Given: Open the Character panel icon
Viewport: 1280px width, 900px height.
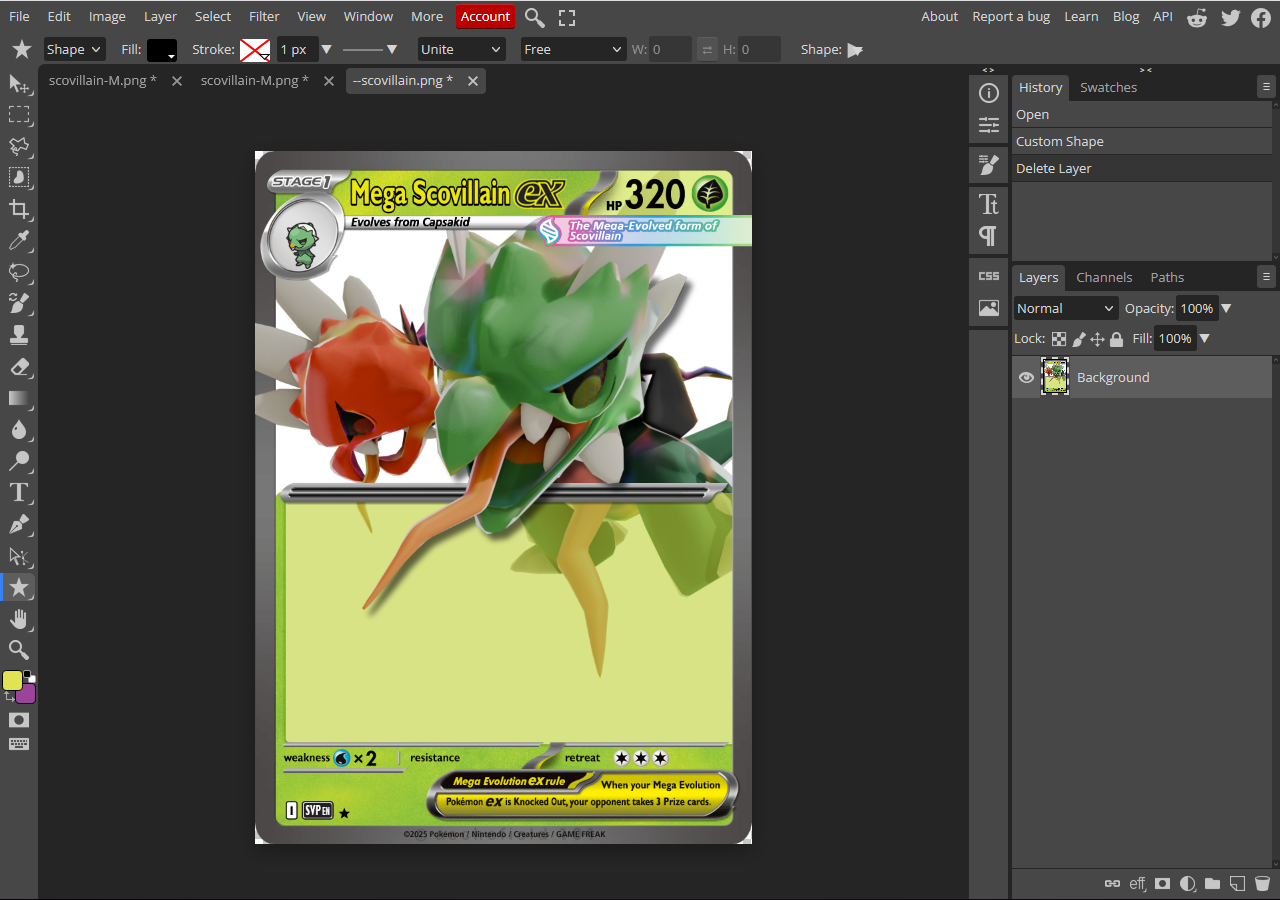Looking at the screenshot, I should point(989,204).
